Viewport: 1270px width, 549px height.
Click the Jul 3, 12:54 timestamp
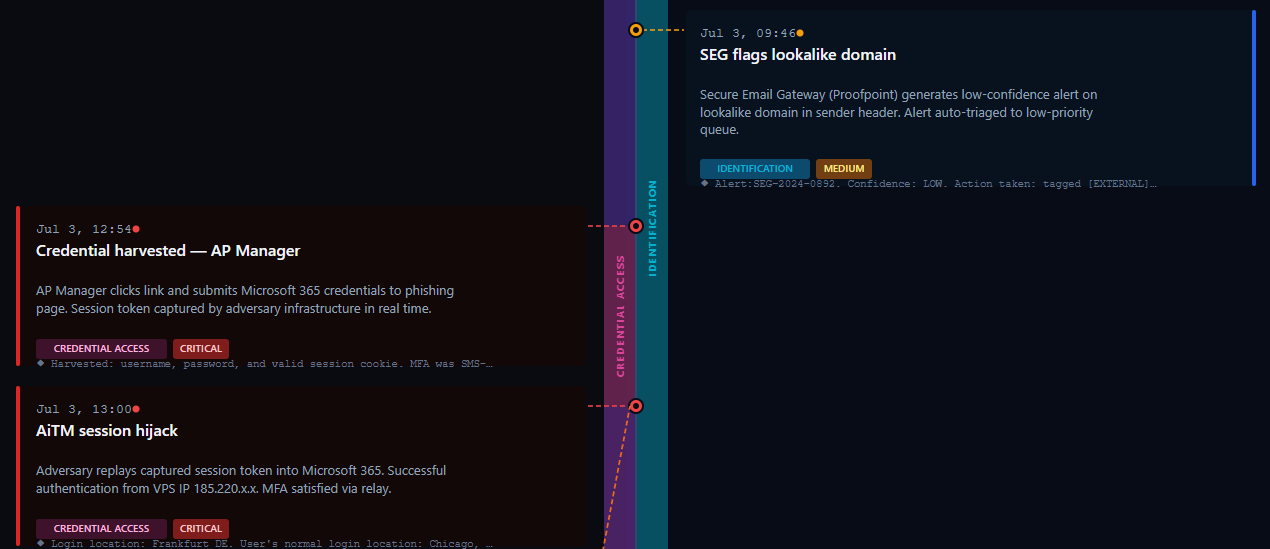[x=84, y=229]
